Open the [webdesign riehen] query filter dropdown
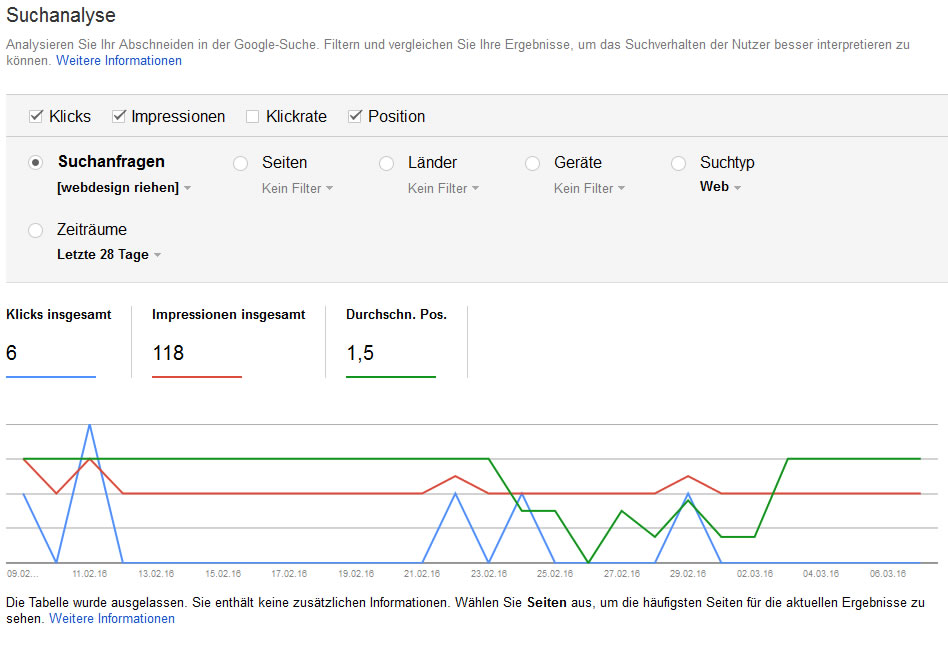 (124, 188)
